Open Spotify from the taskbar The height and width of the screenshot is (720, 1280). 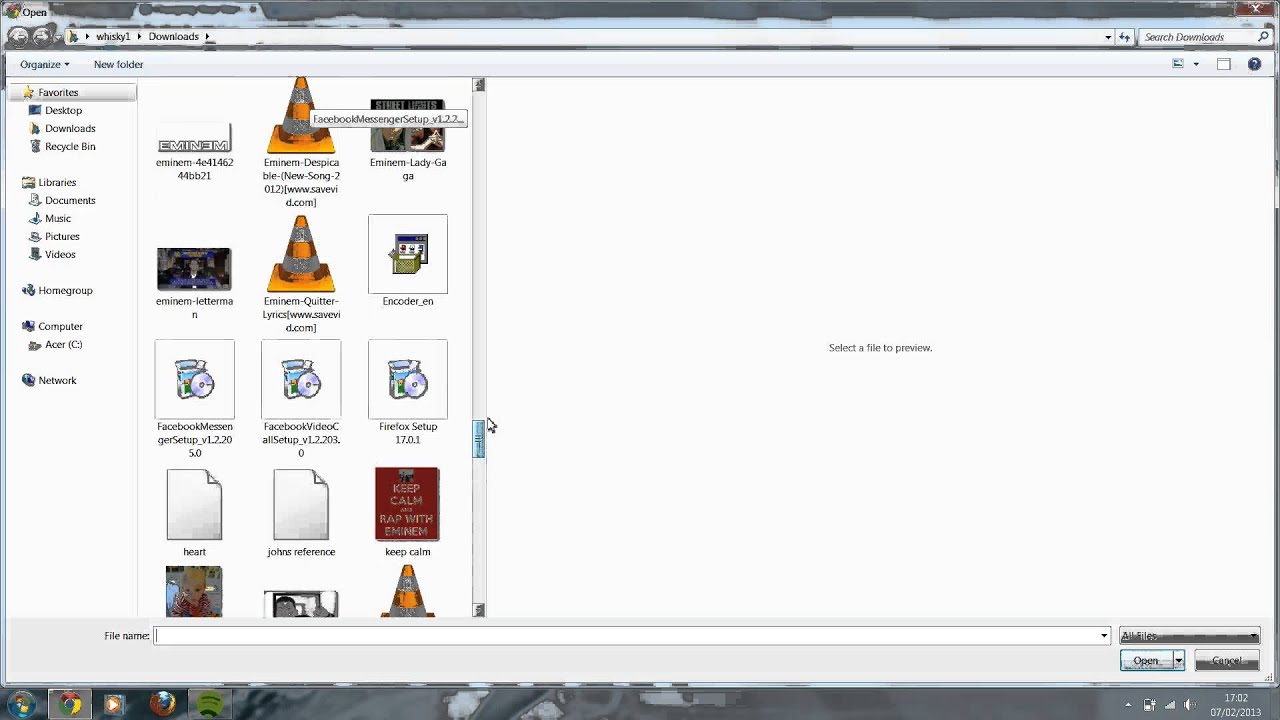point(209,704)
